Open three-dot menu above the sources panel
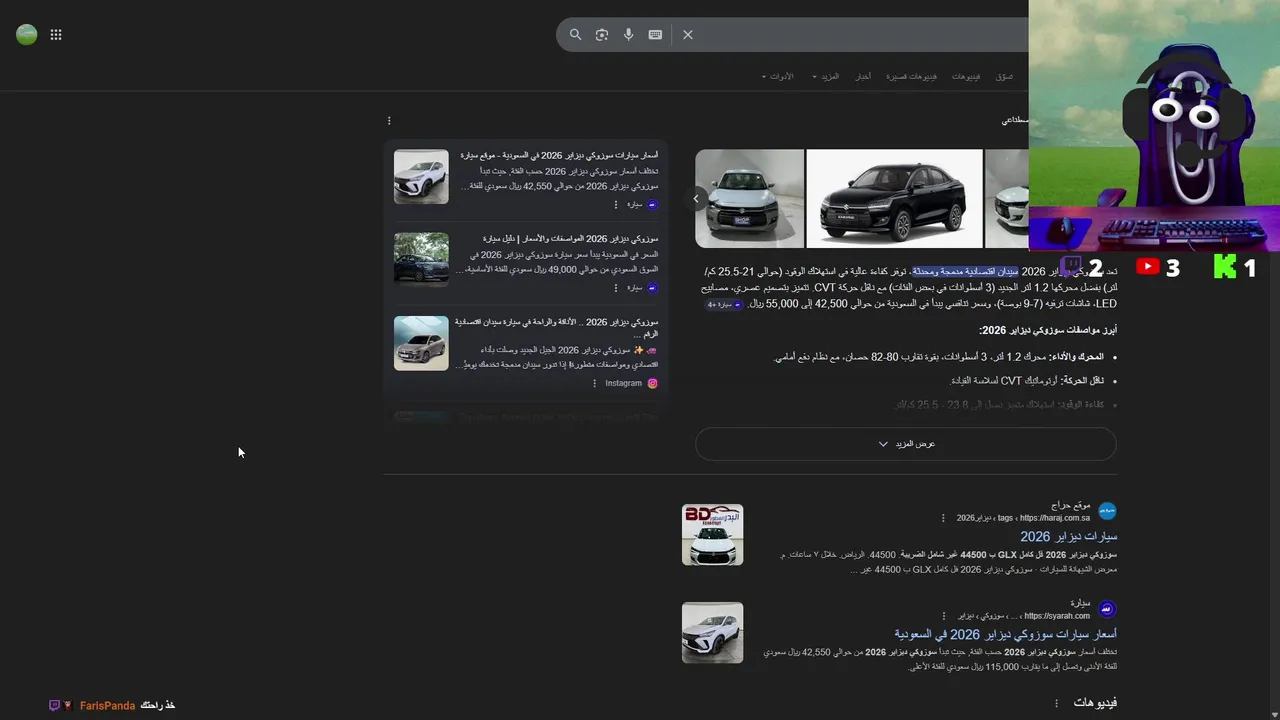The image size is (1280, 720). tap(389, 121)
